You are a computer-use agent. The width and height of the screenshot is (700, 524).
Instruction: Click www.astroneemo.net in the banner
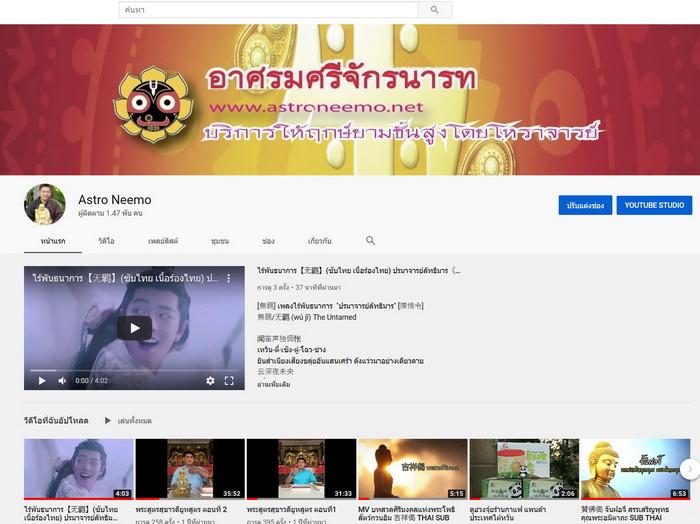pos(316,108)
